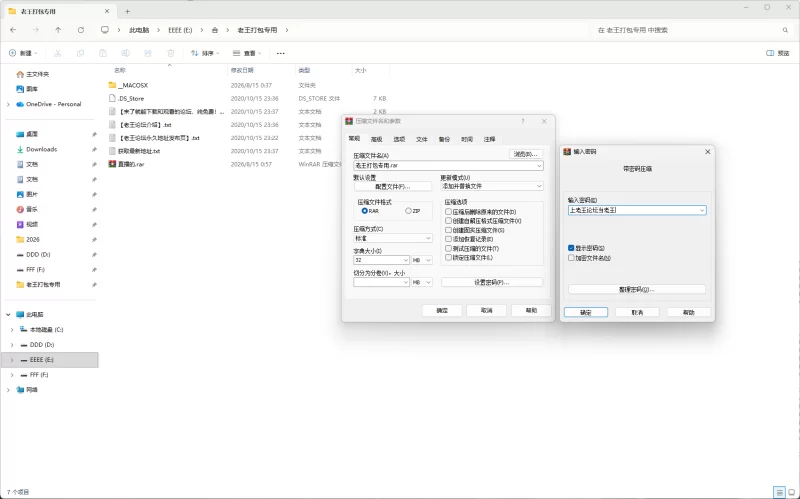Switch to details view via status bar icon
Image resolution: width=800 pixels, height=499 pixels.
[x=779, y=492]
